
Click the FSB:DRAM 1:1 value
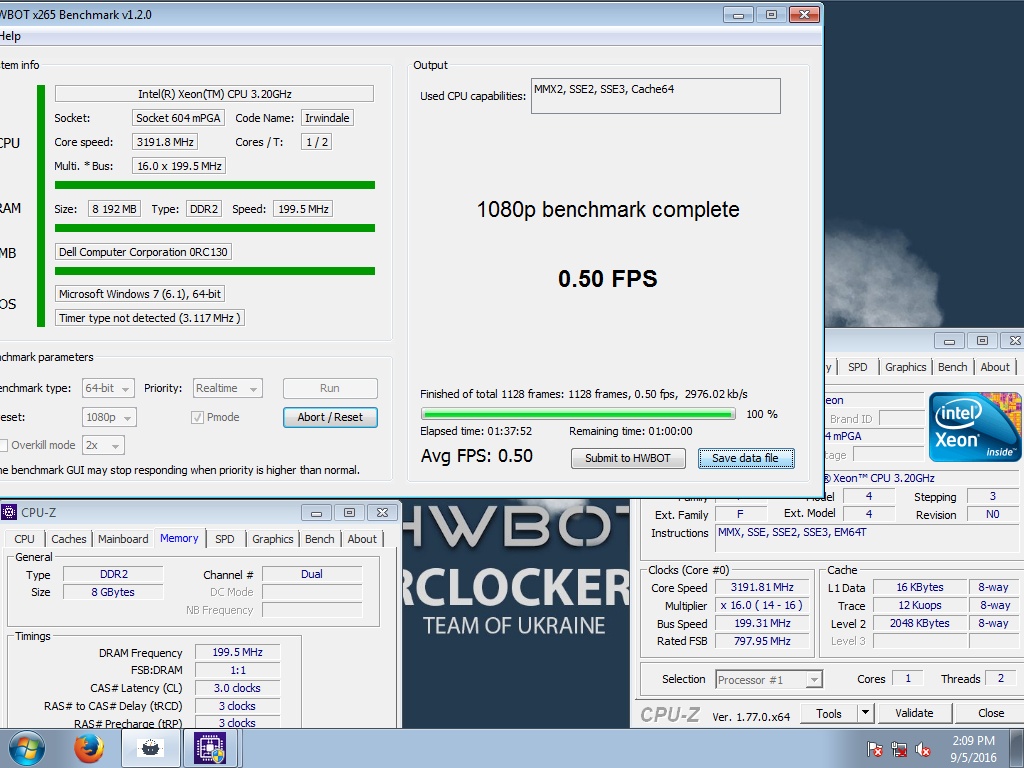[x=237, y=670]
